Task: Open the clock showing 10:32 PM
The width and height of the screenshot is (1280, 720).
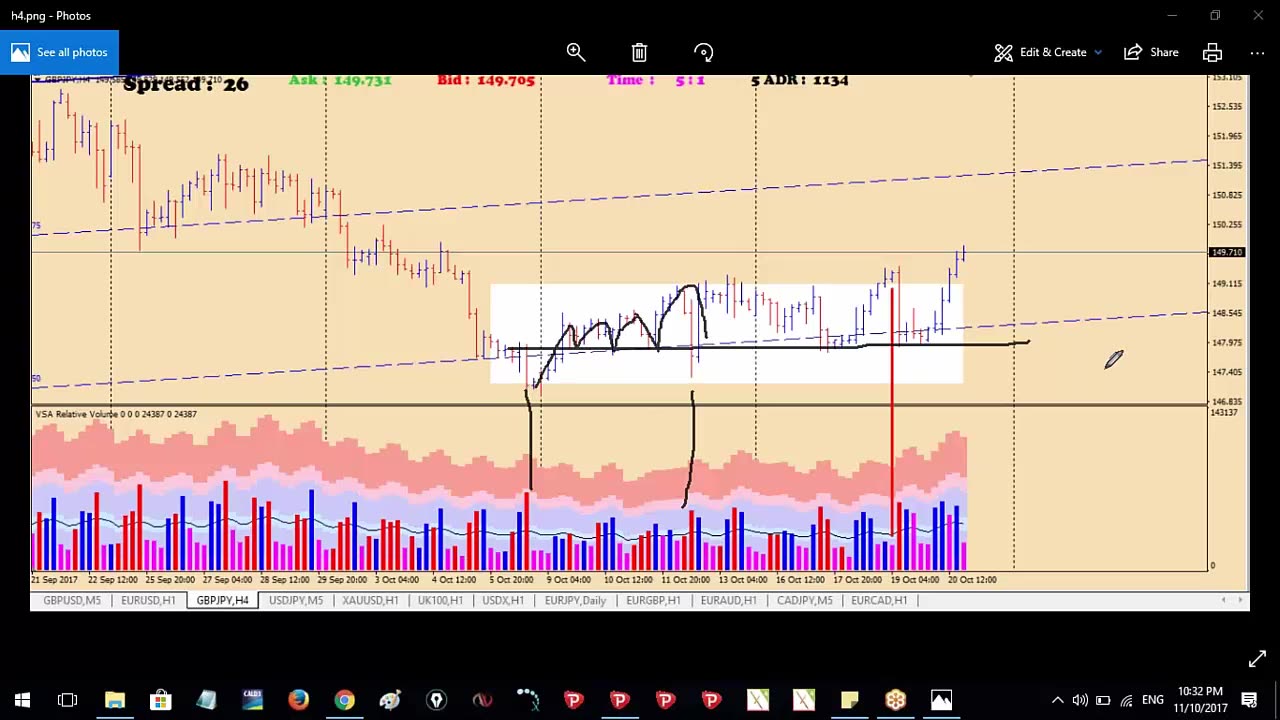Action: point(1200,700)
